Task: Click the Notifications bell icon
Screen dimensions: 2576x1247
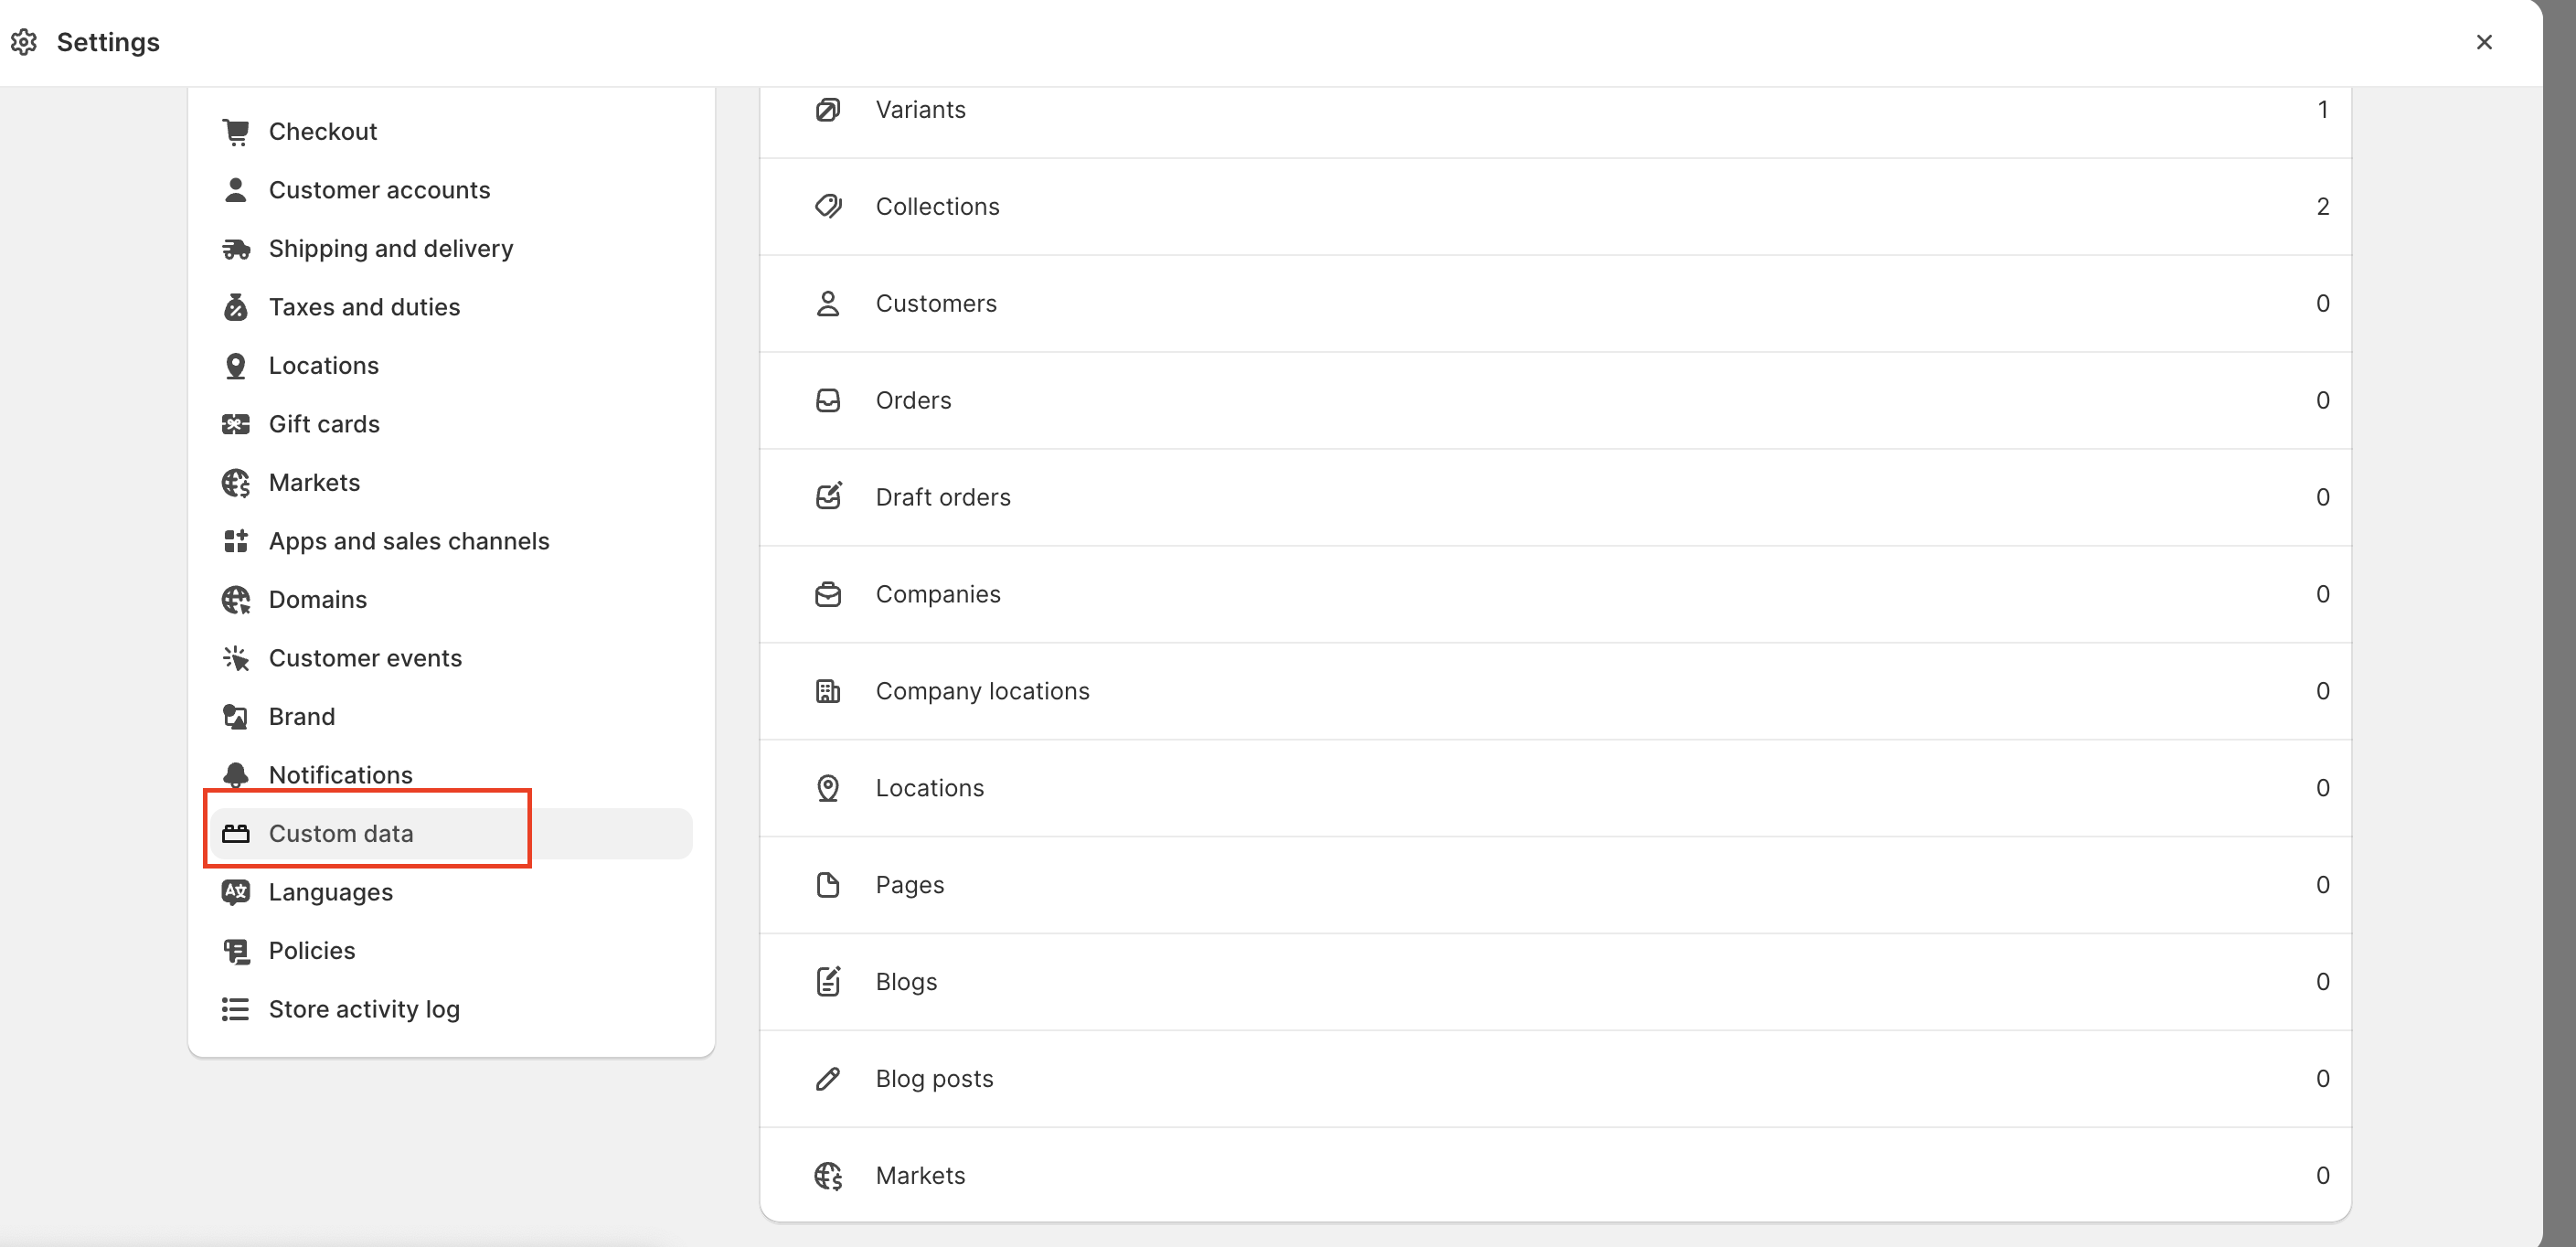Action: (x=236, y=775)
